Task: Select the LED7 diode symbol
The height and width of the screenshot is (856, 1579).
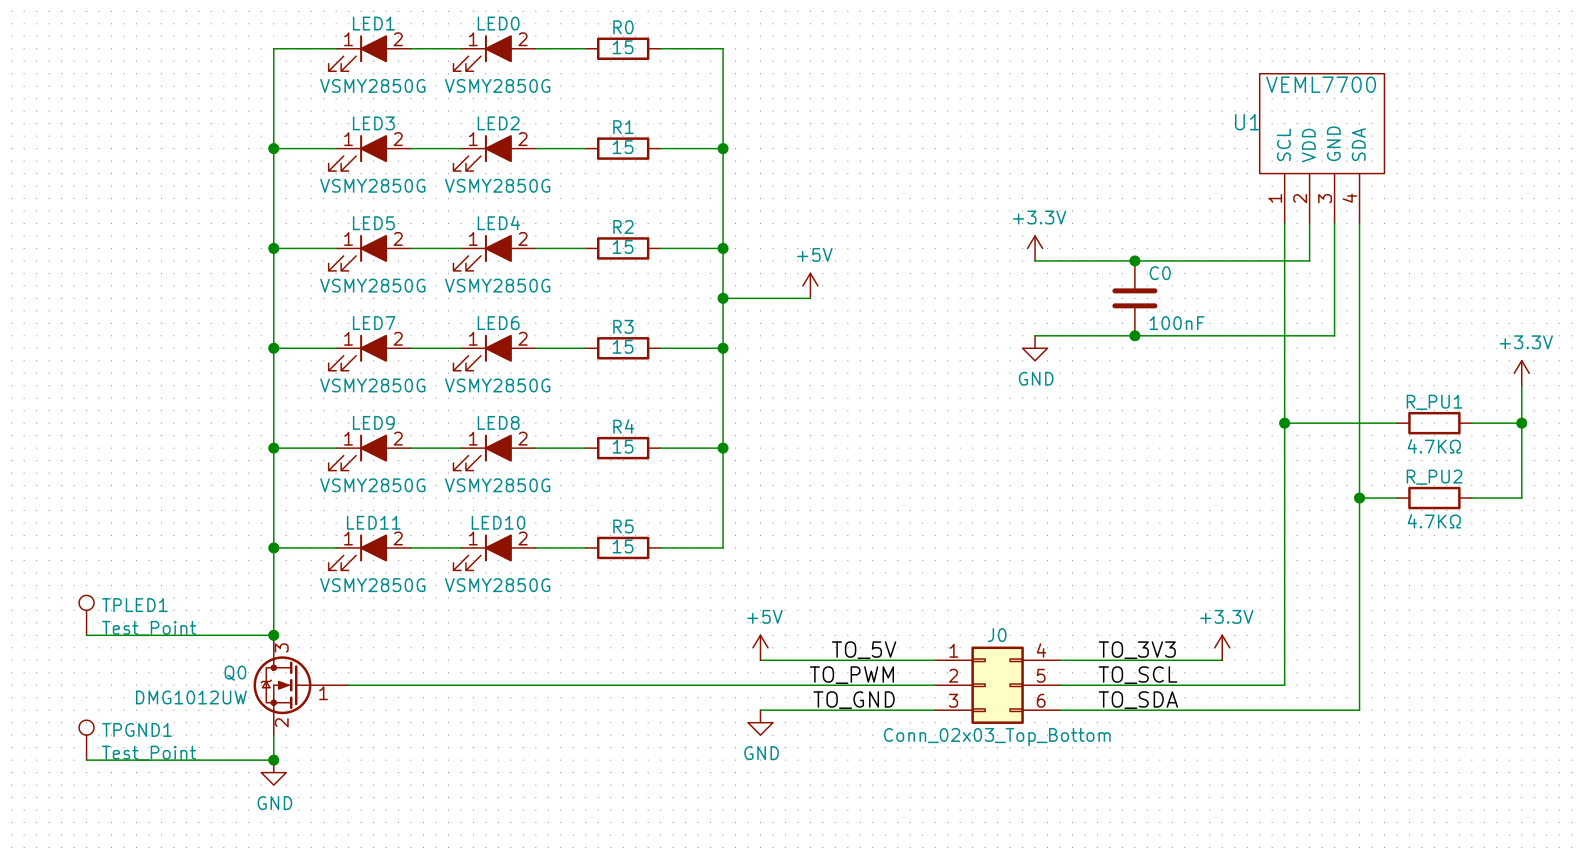Action: [x=373, y=348]
